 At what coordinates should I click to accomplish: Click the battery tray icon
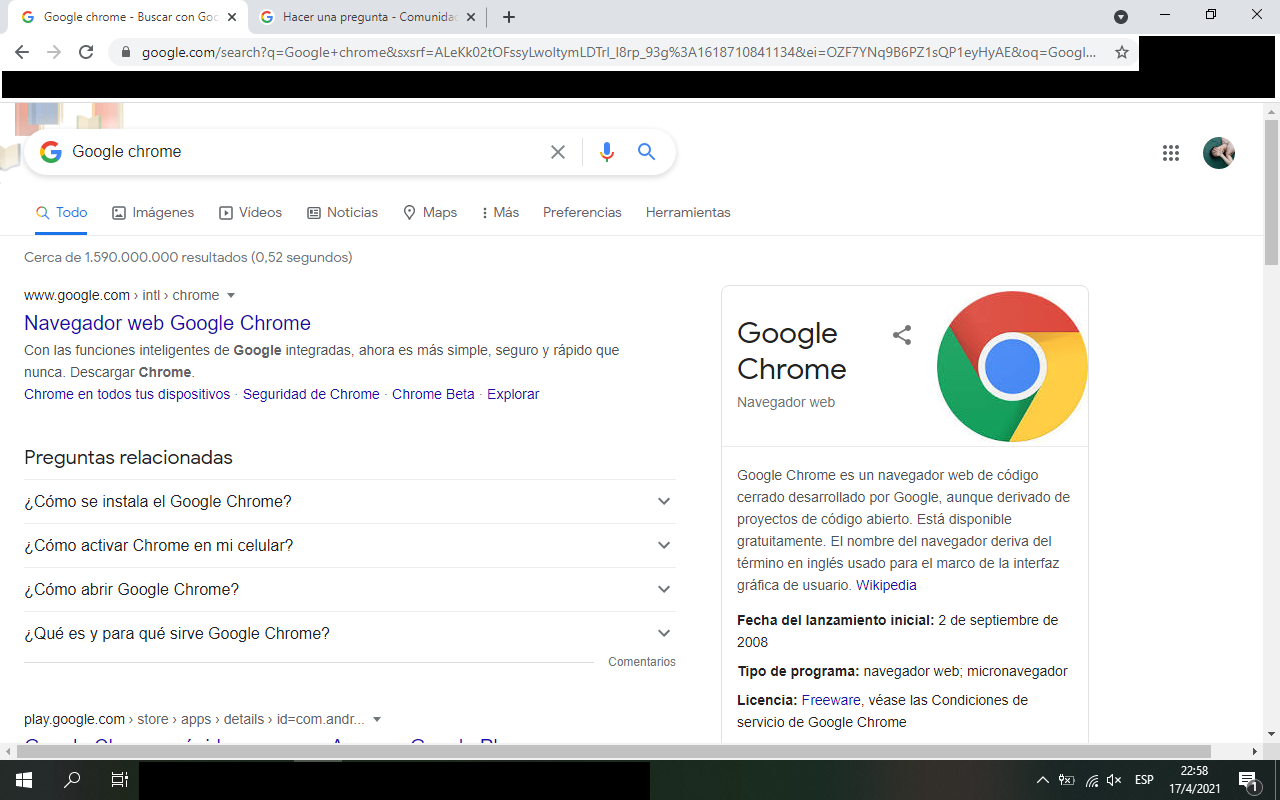[x=1067, y=780]
